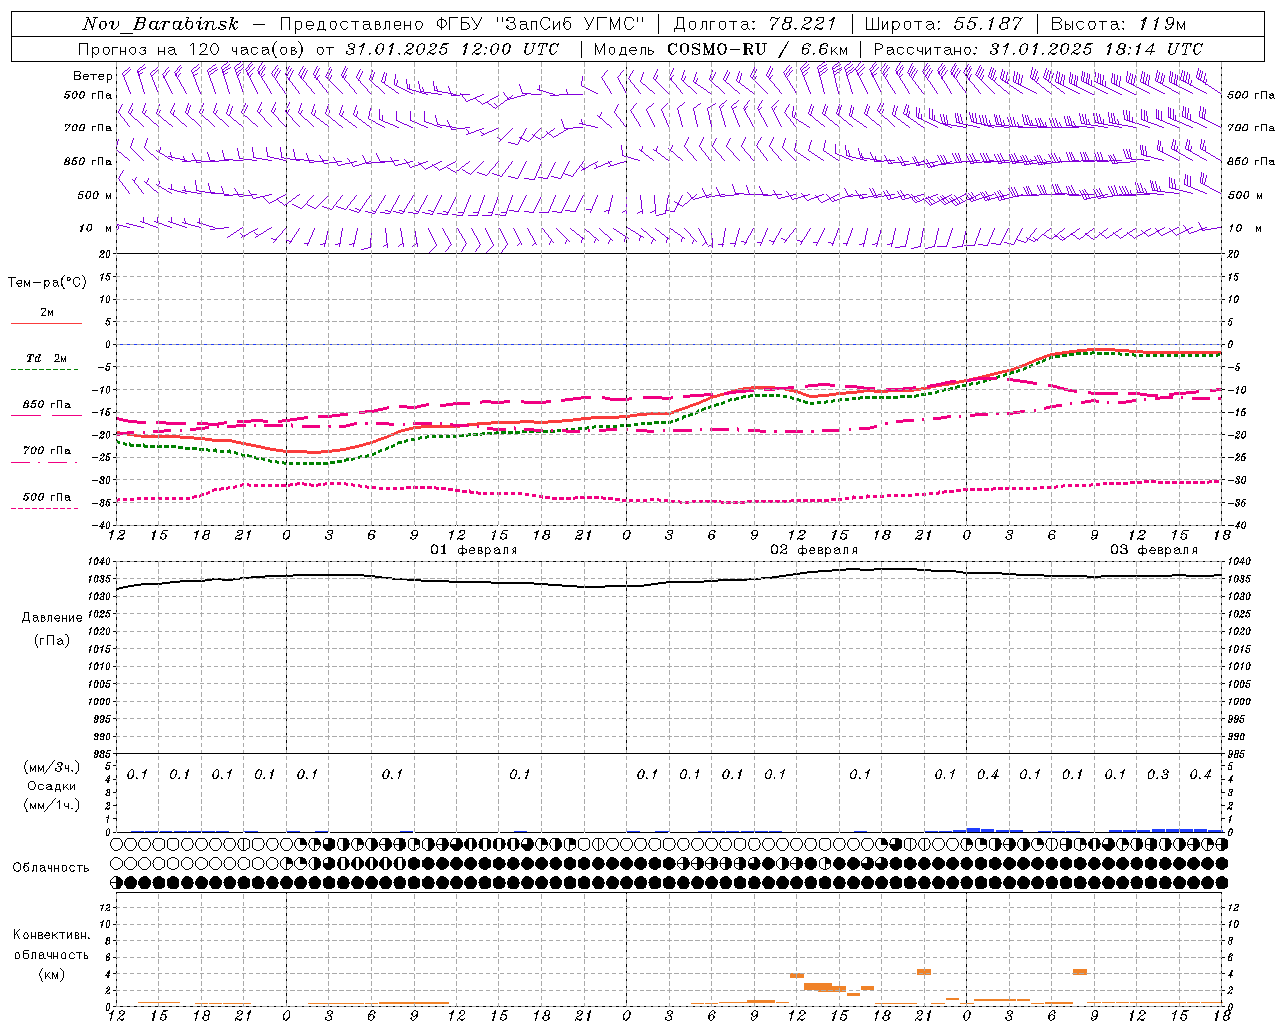Select the "(км)" unit under convective label
Screen dimensions: 1280x1024
coord(51,974)
